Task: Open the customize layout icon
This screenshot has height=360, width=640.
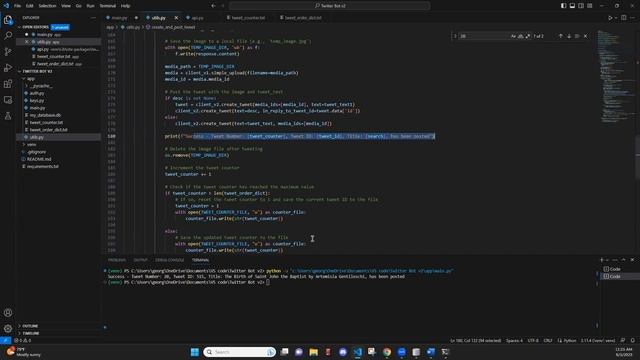Action: pyautogui.click(x=590, y=6)
